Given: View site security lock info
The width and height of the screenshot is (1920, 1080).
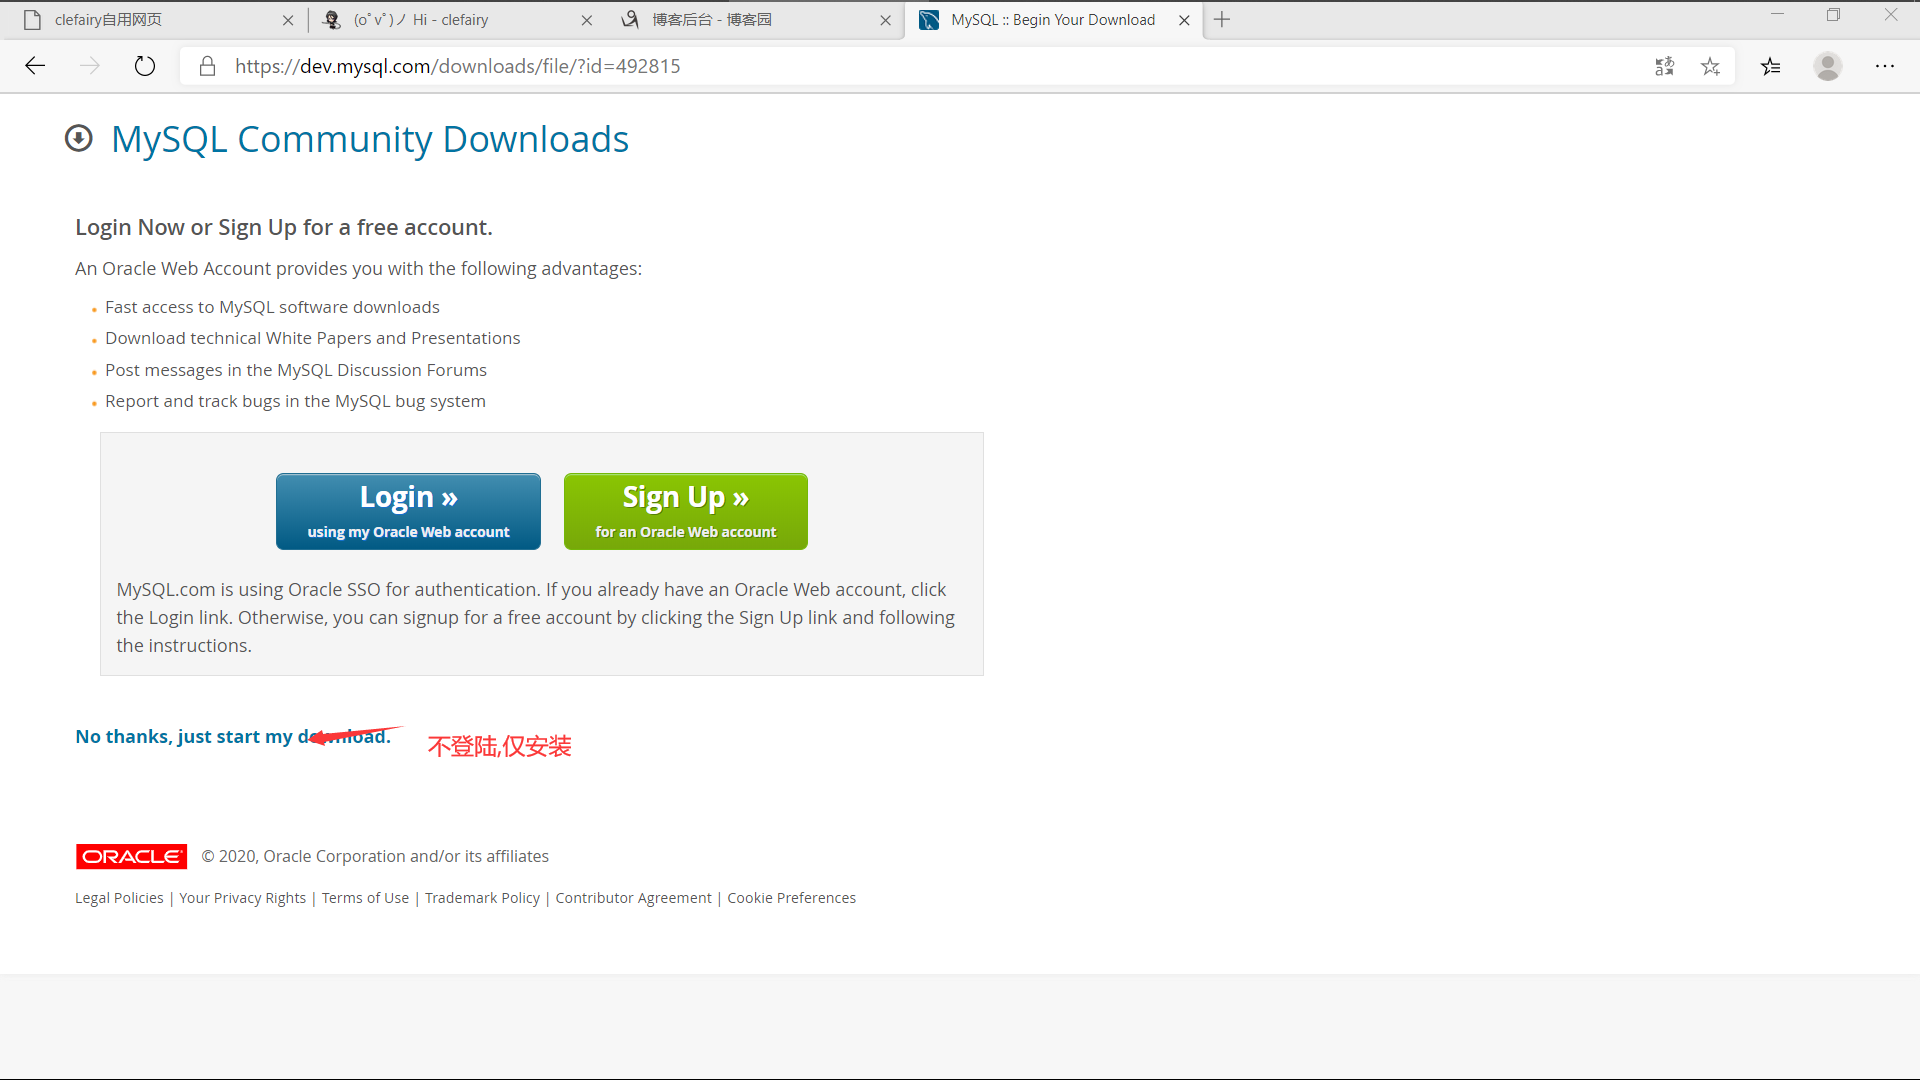Looking at the screenshot, I should pyautogui.click(x=207, y=66).
